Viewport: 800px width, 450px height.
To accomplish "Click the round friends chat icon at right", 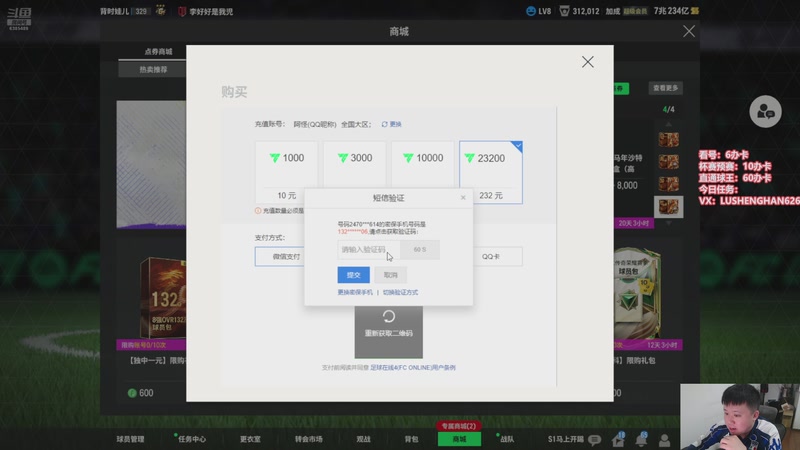I will 765,111.
